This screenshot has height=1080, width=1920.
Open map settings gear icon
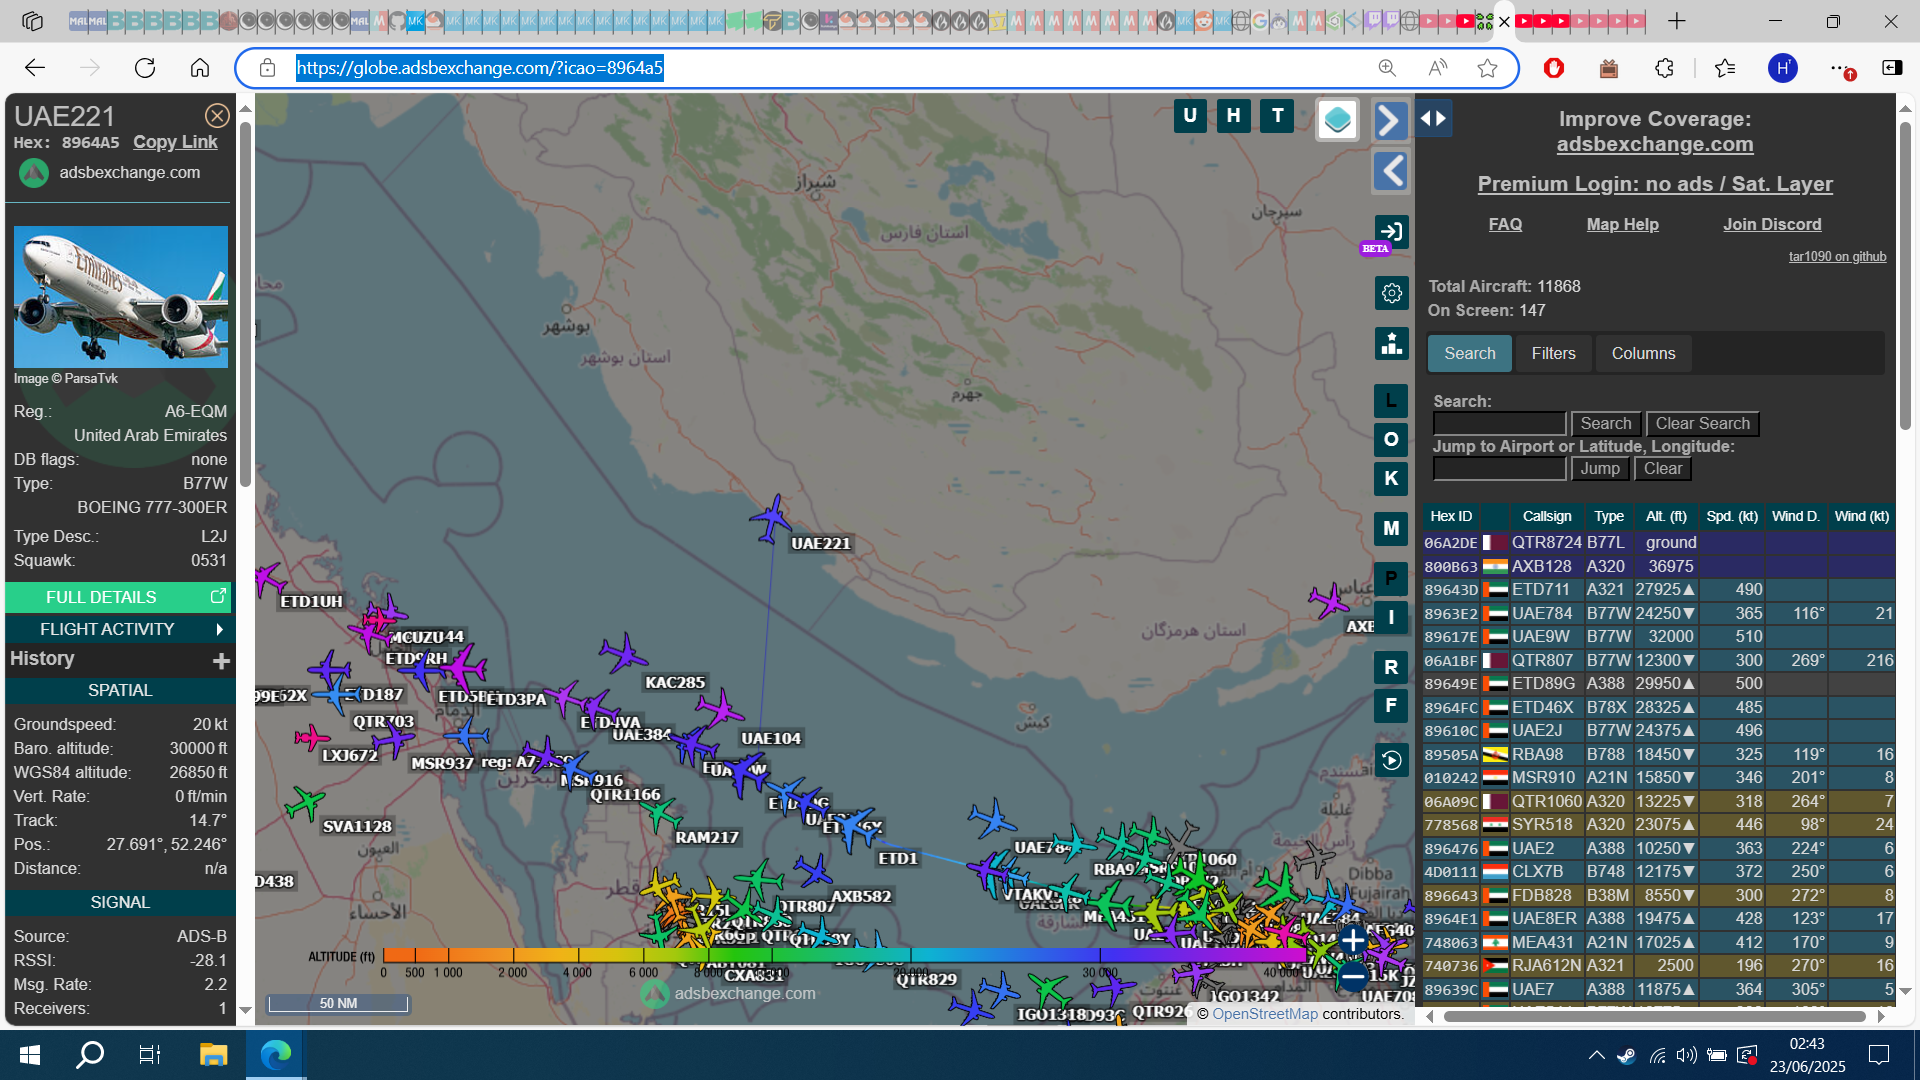[1391, 293]
